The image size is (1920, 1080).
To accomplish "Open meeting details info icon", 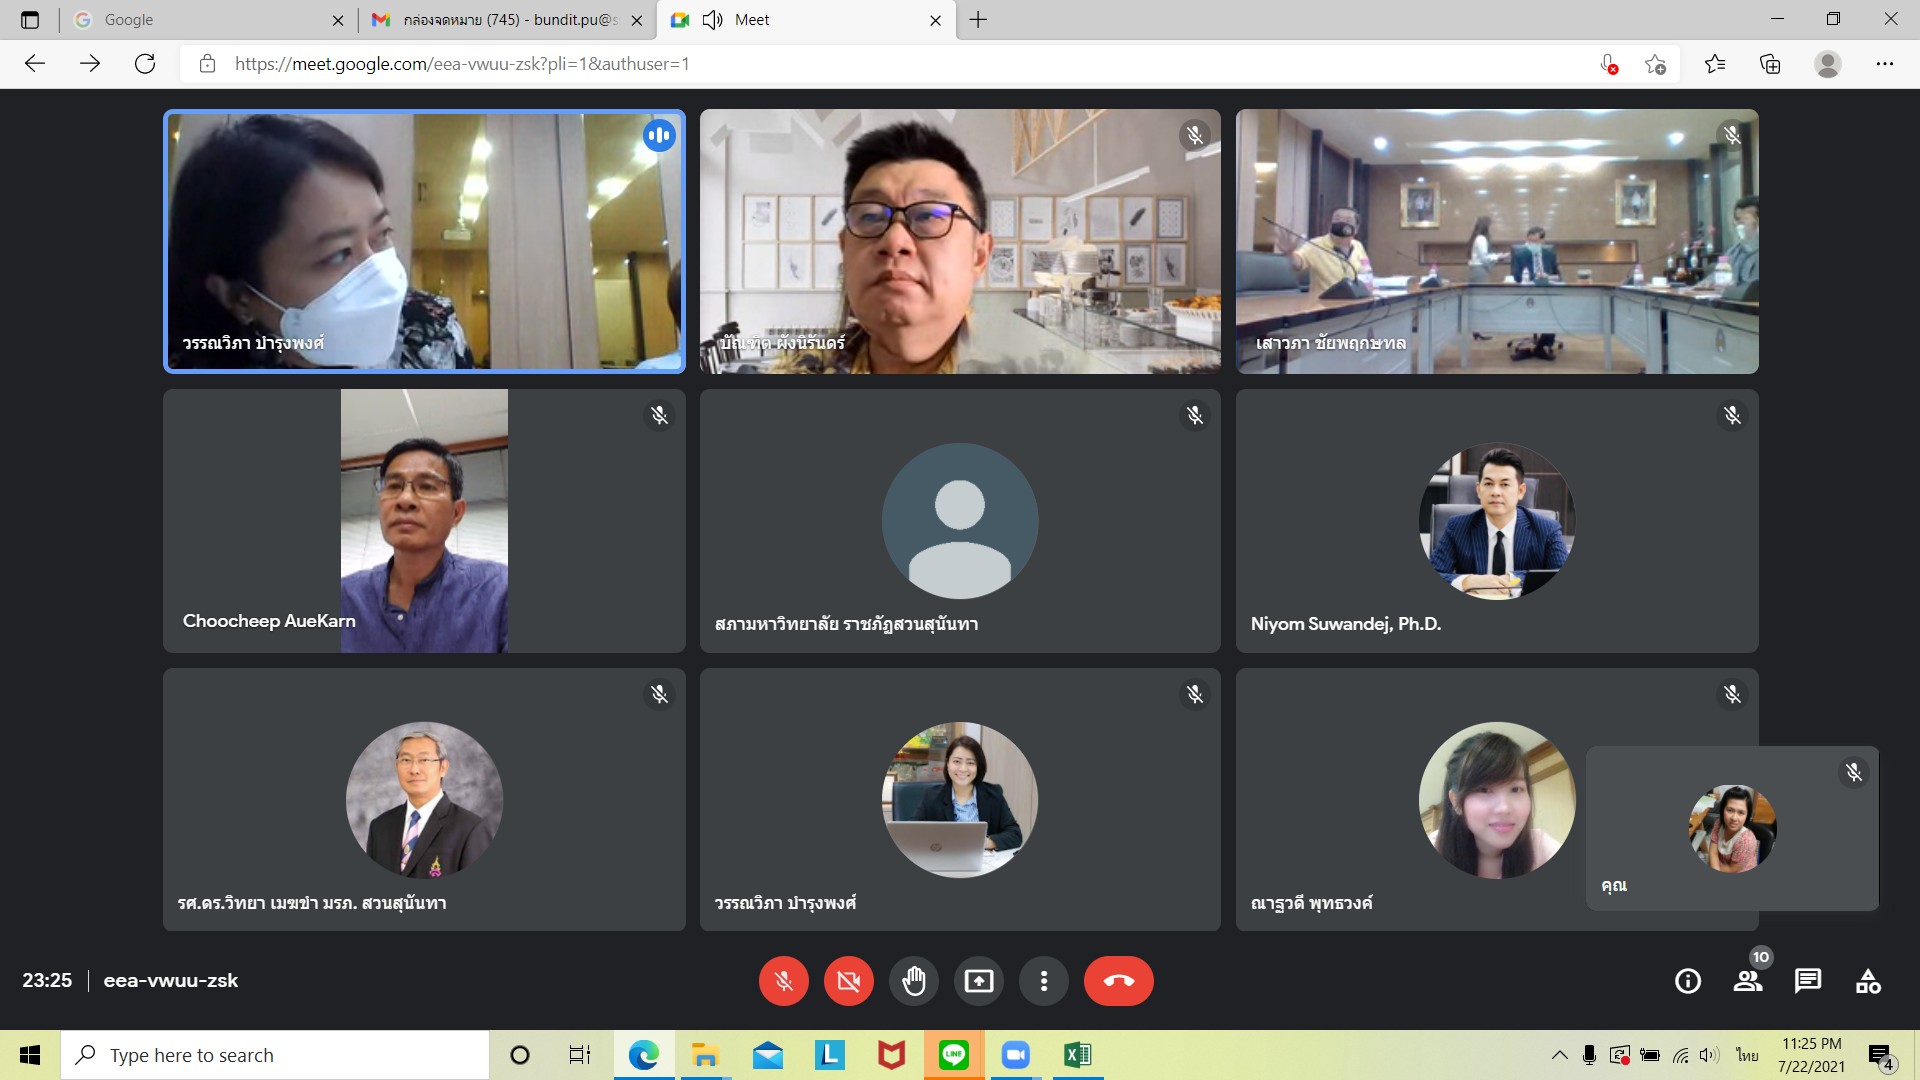I will pos(1687,981).
